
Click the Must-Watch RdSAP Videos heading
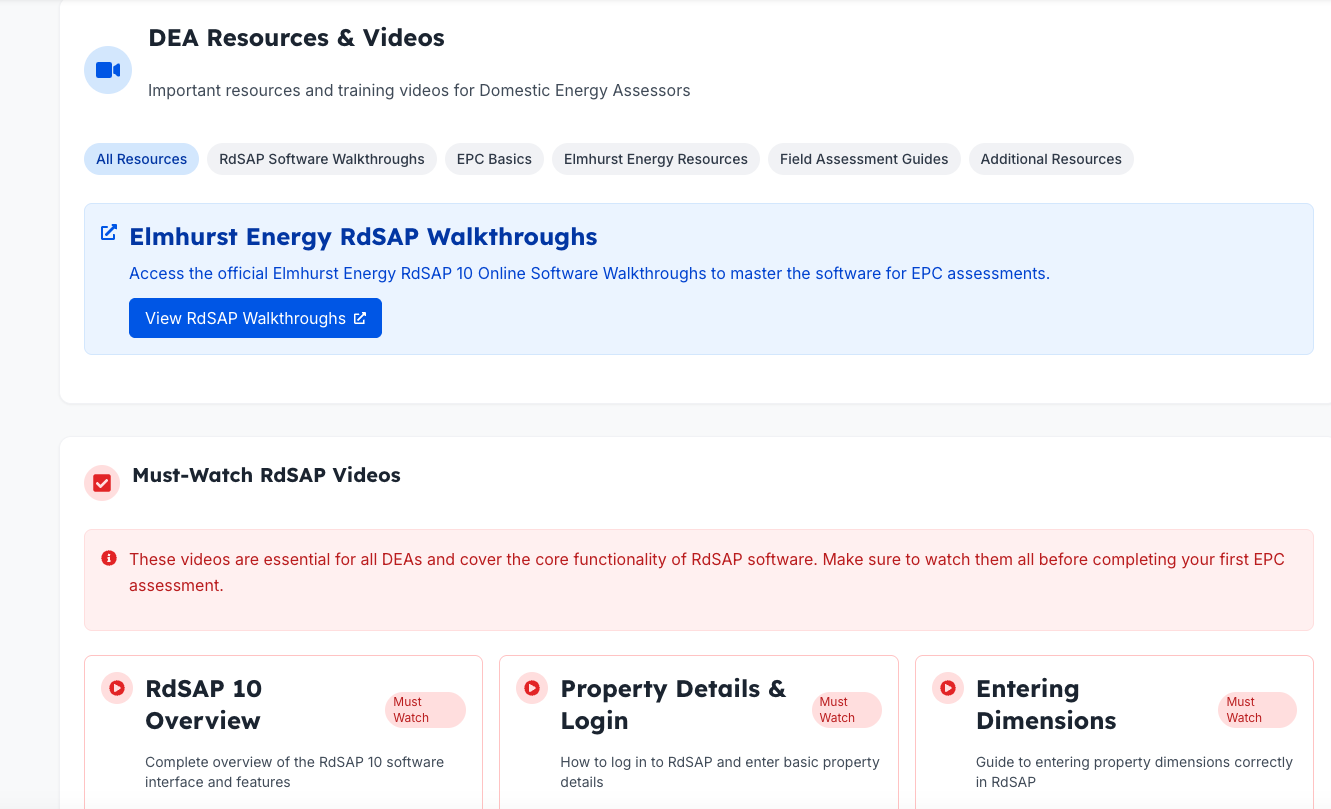(x=266, y=475)
